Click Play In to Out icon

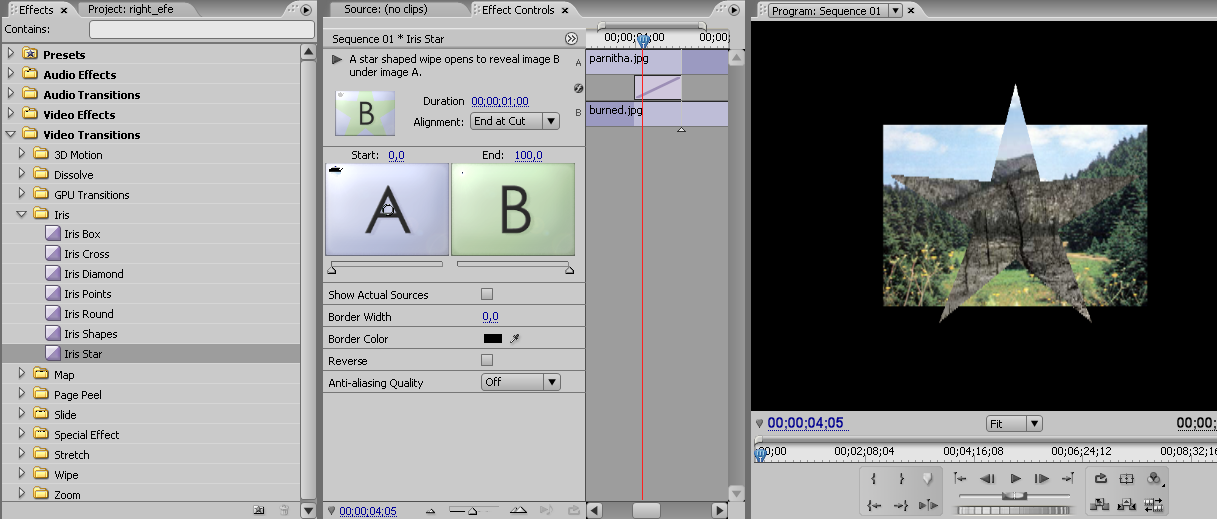coord(927,505)
